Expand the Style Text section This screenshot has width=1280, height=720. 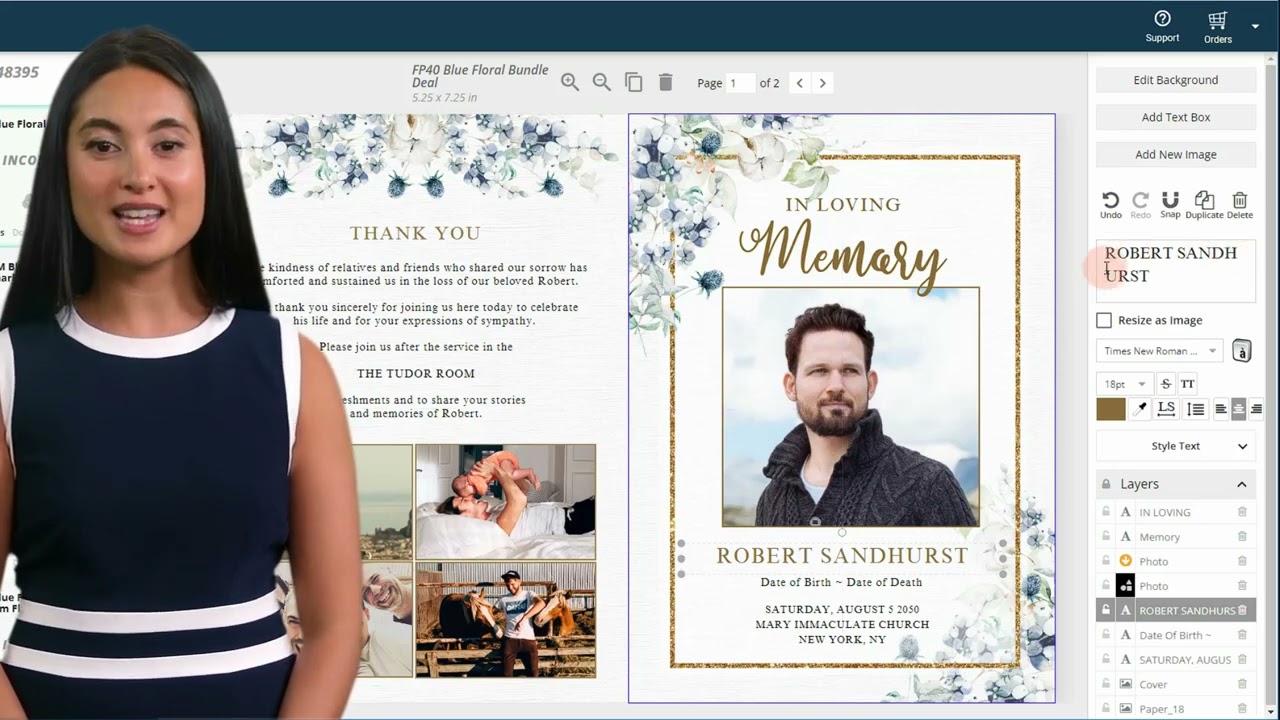(x=1176, y=446)
